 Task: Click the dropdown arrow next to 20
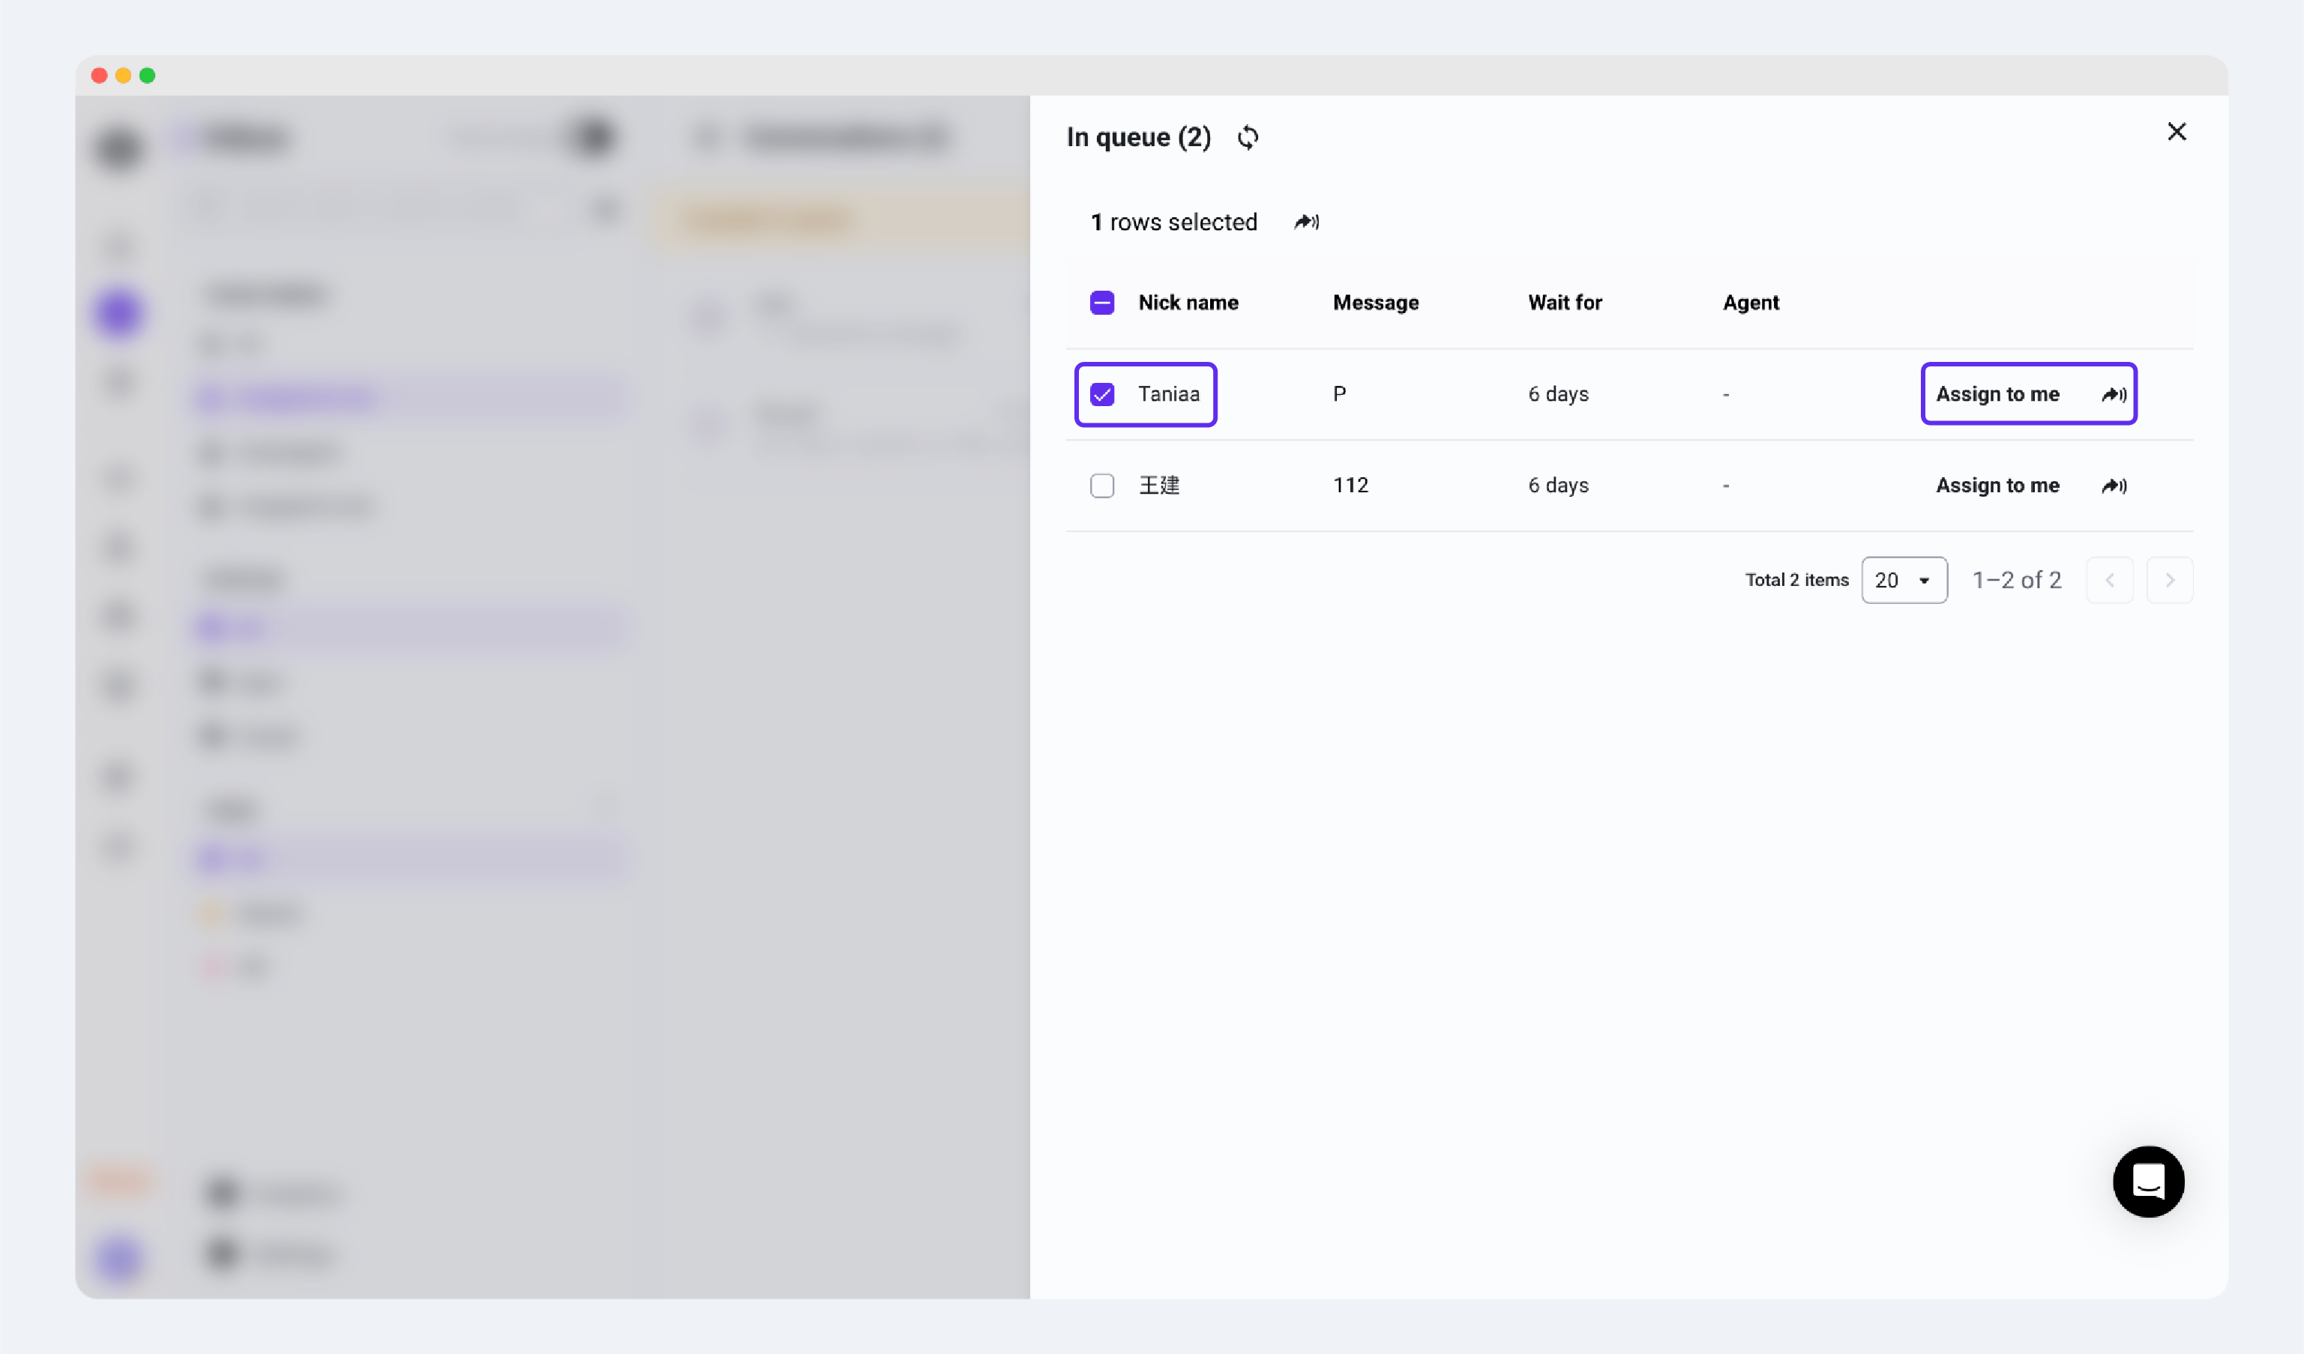pyautogui.click(x=1924, y=581)
